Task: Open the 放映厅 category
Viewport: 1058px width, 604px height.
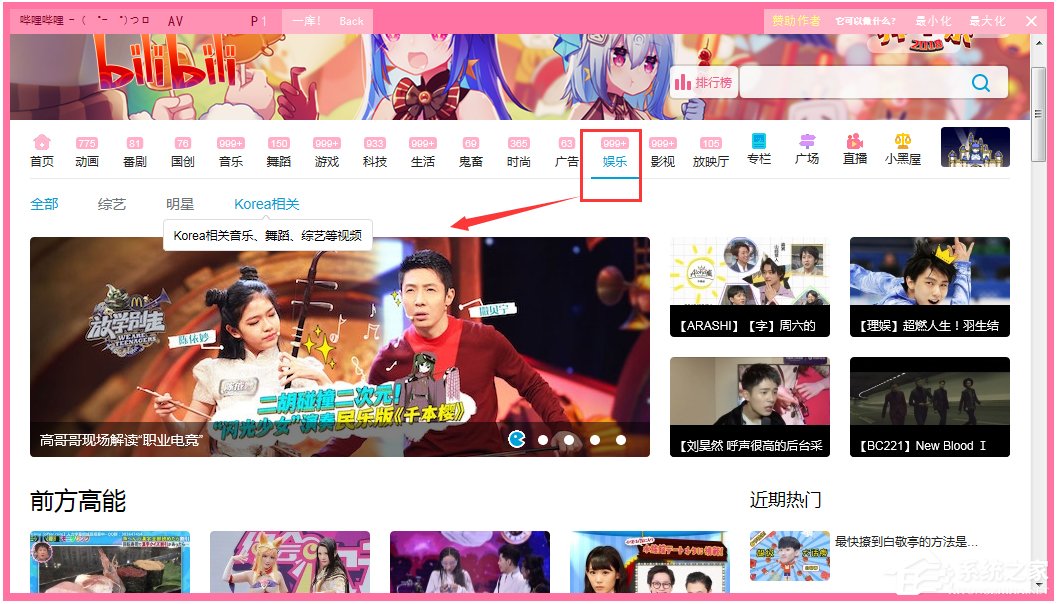Action: pyautogui.click(x=711, y=152)
